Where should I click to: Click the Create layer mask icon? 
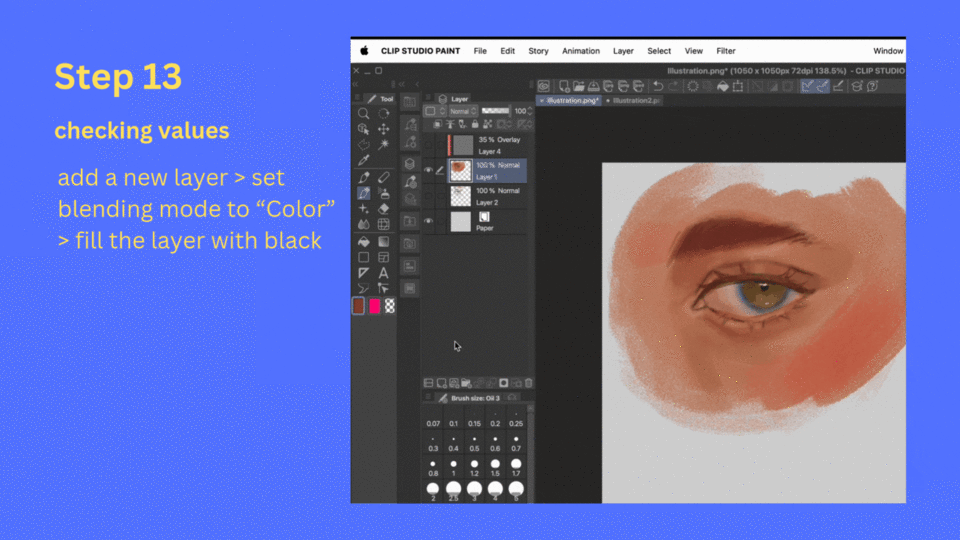click(503, 383)
